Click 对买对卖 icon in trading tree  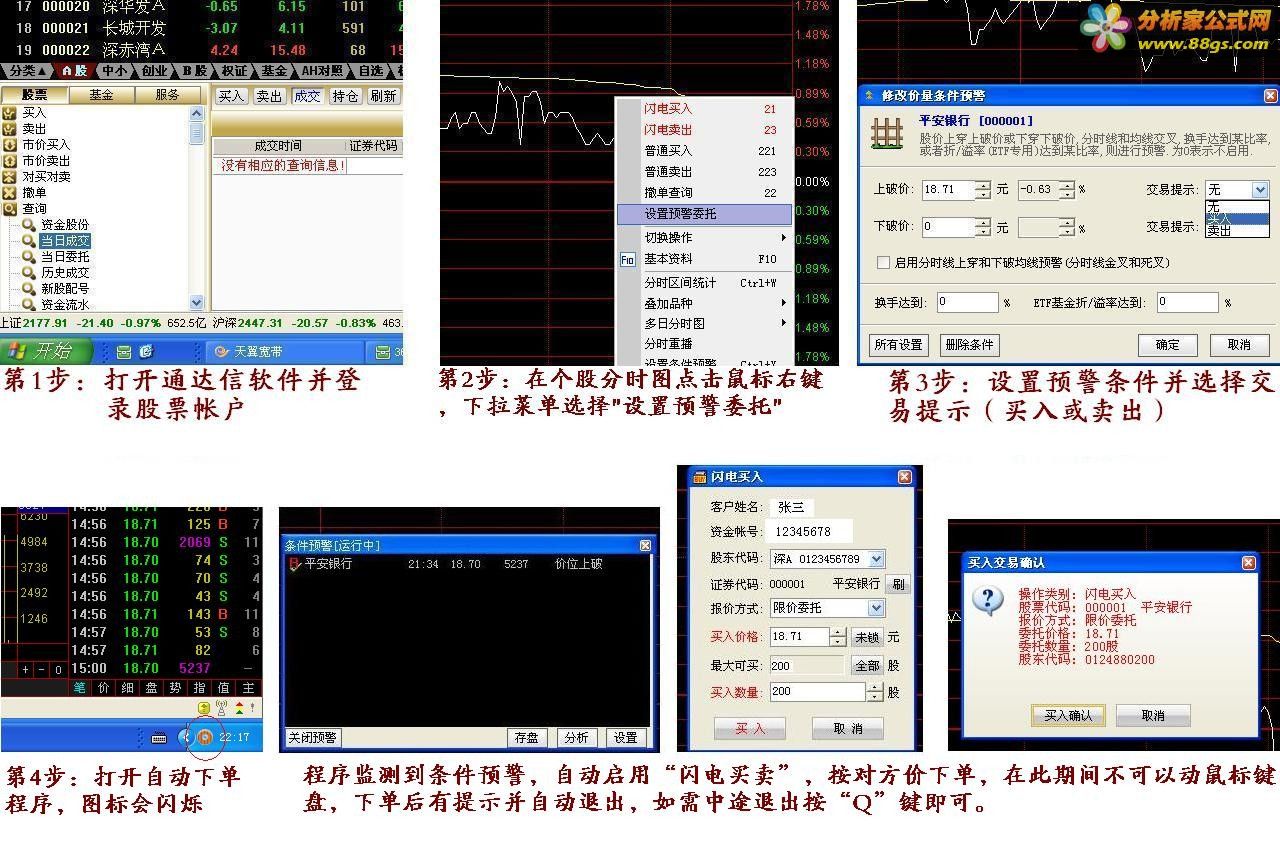(10, 177)
